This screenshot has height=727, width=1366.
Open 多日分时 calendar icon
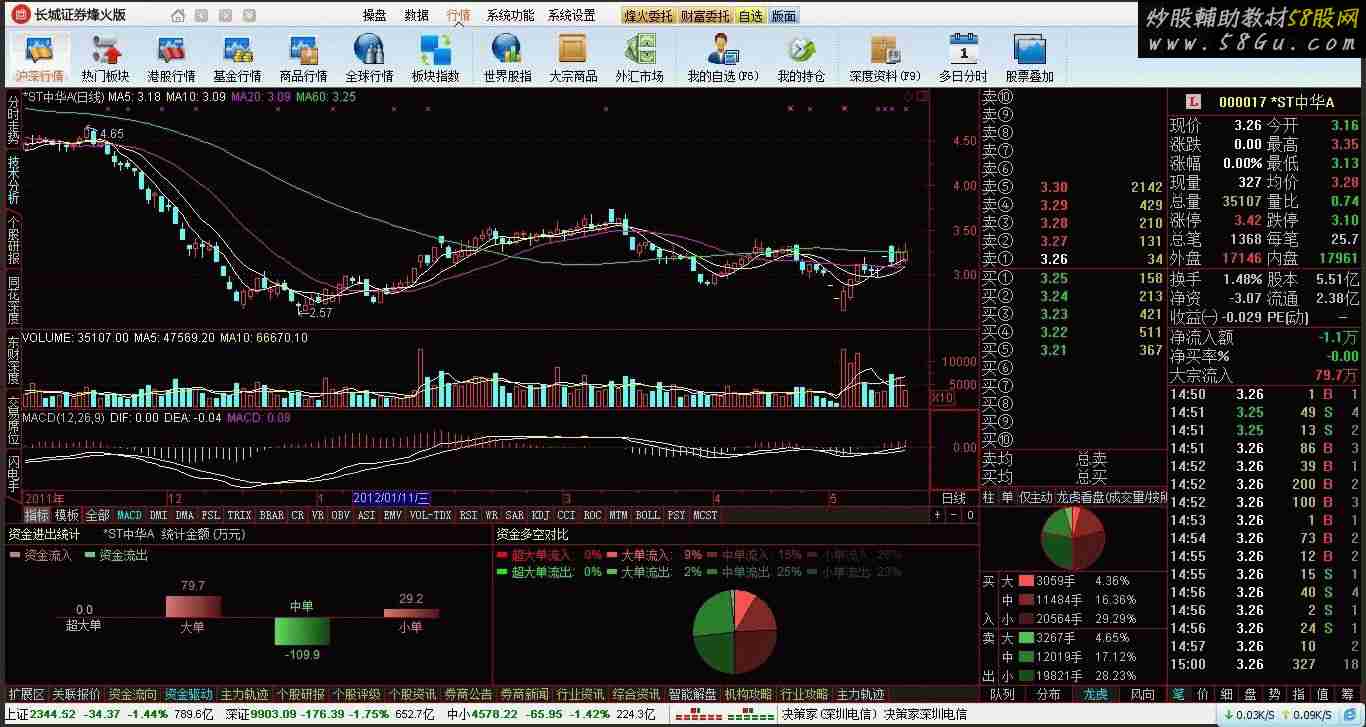[x=962, y=58]
